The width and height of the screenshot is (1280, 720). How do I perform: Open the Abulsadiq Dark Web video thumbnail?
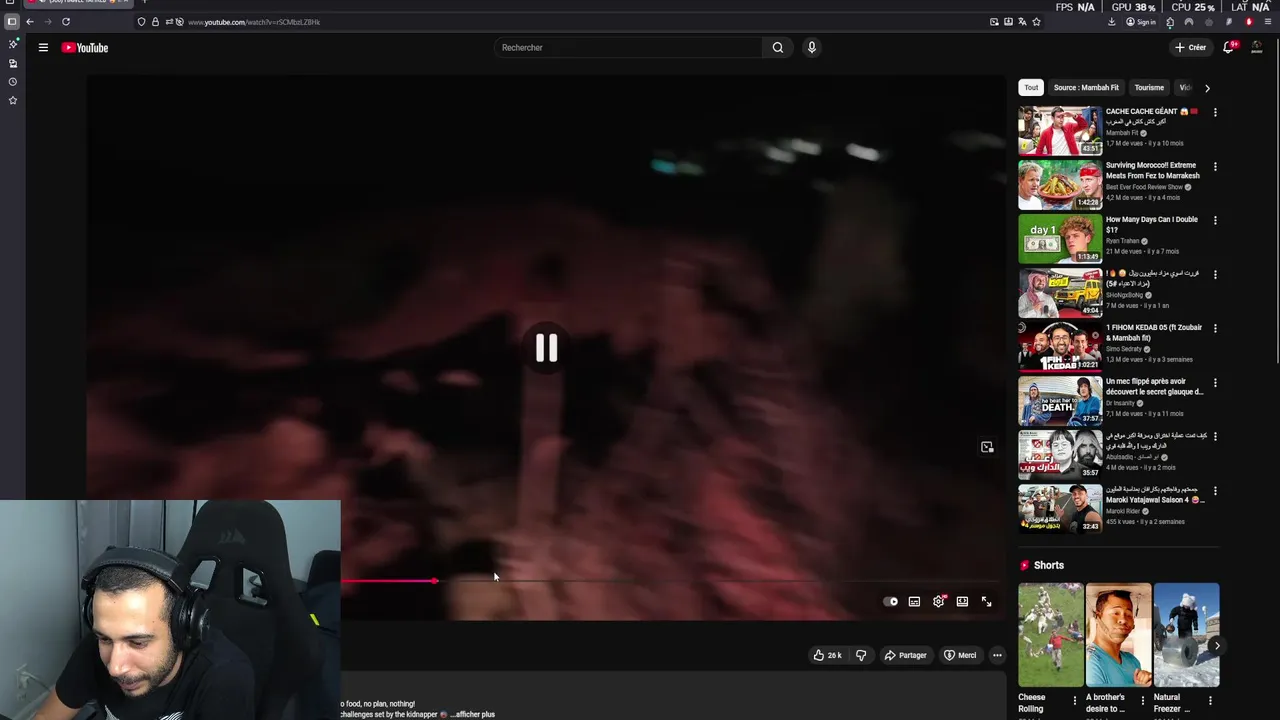point(1060,454)
